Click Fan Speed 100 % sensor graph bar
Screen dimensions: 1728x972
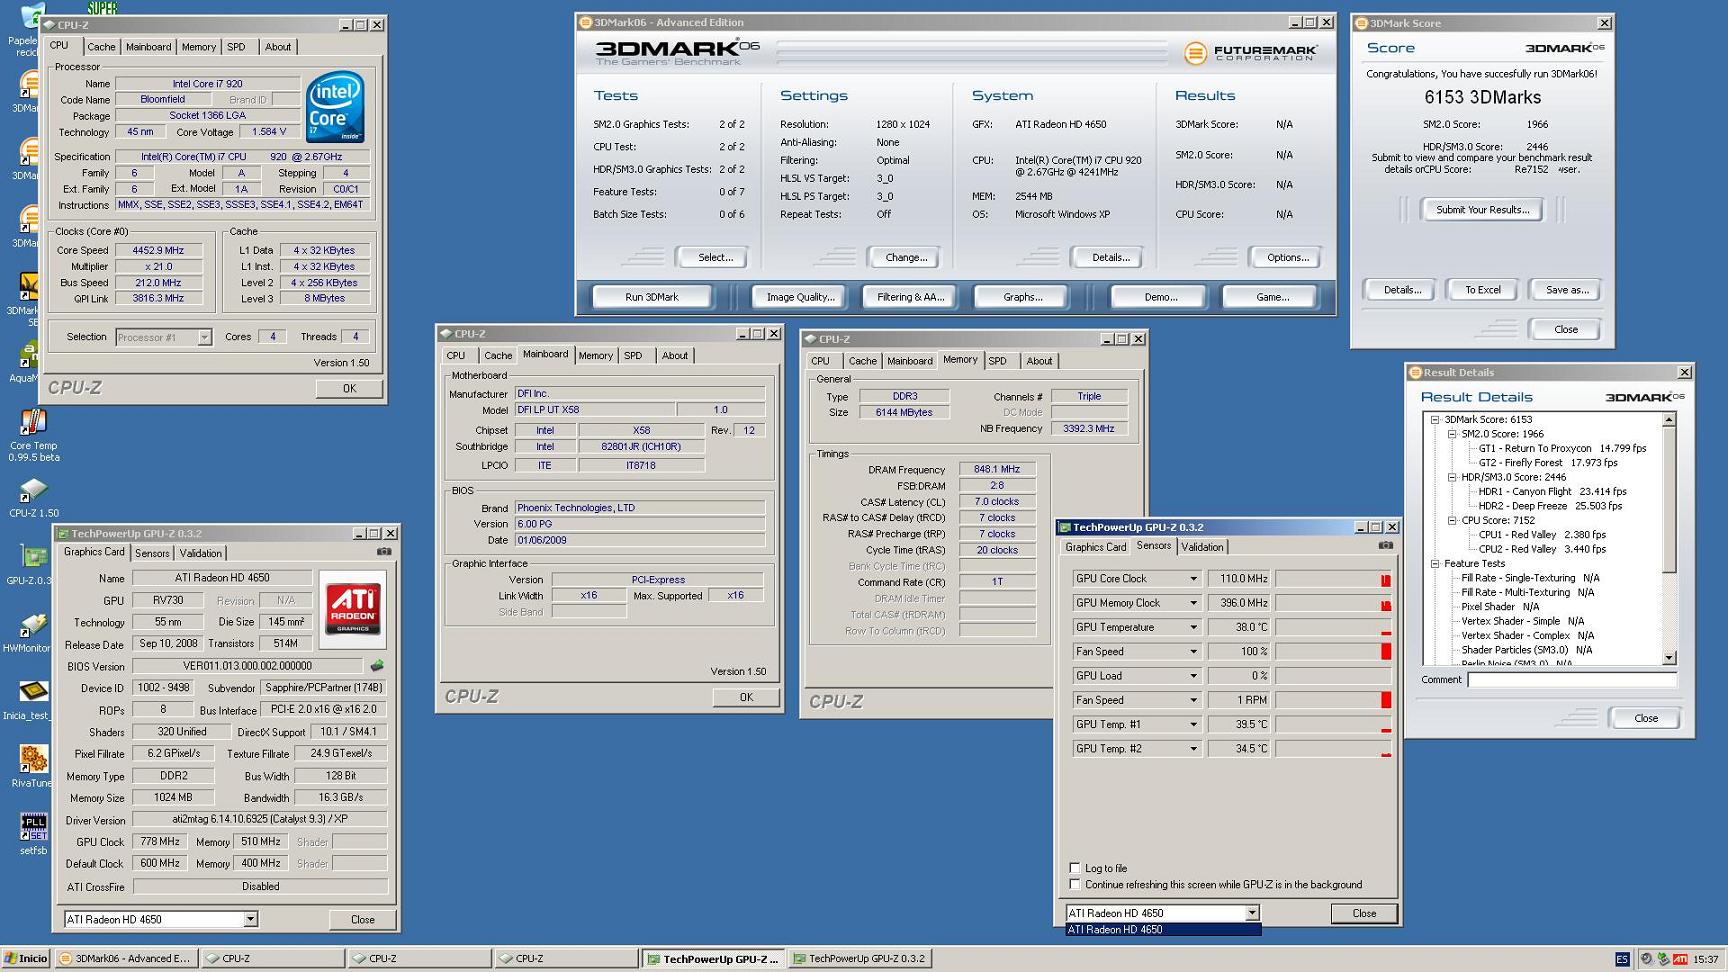point(1333,652)
